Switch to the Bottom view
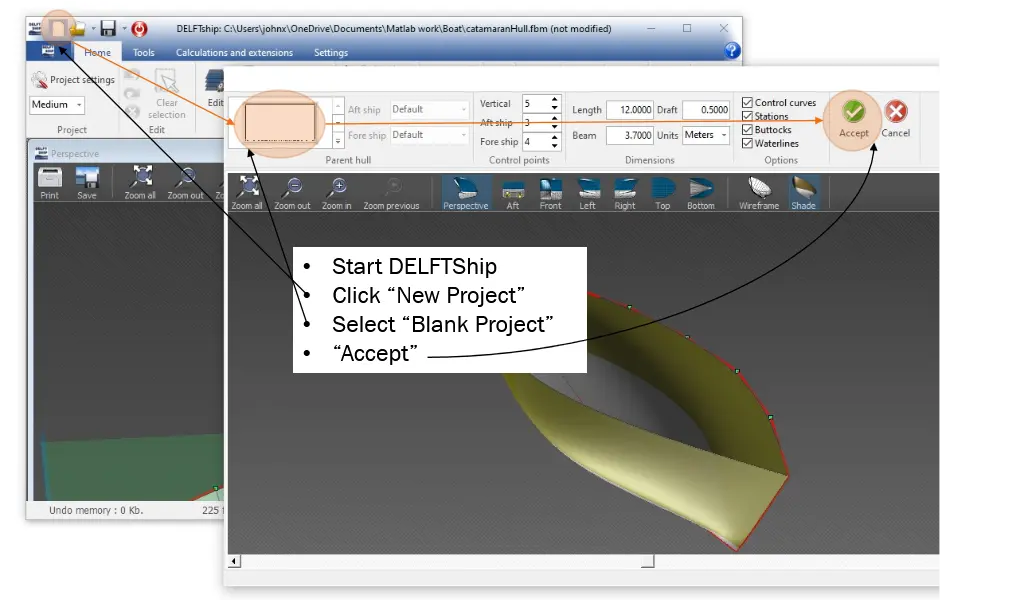 click(701, 193)
